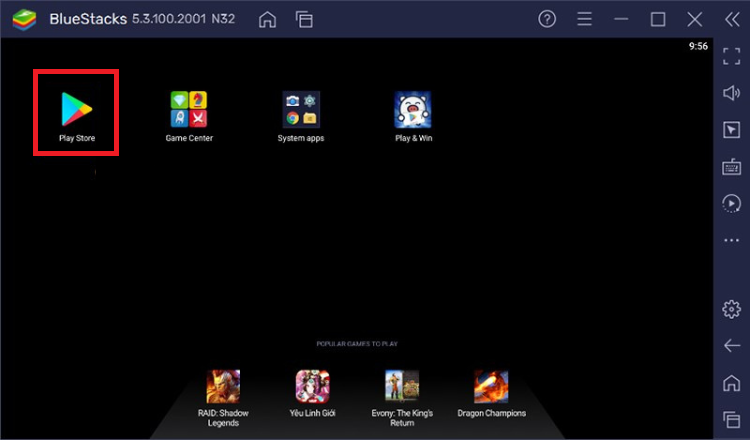Show more sidebar tools via three dots

coord(731,240)
